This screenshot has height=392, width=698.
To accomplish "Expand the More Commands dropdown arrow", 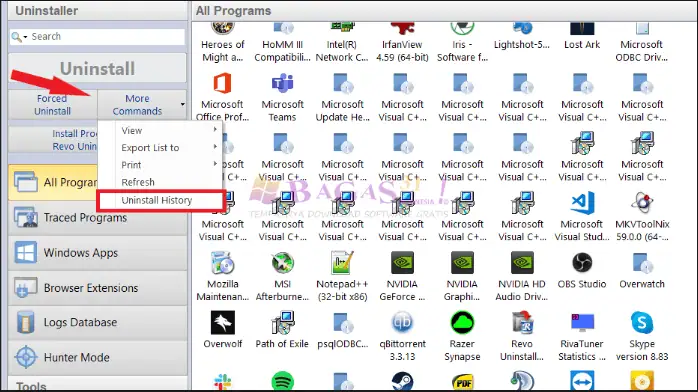I will tap(183, 105).
